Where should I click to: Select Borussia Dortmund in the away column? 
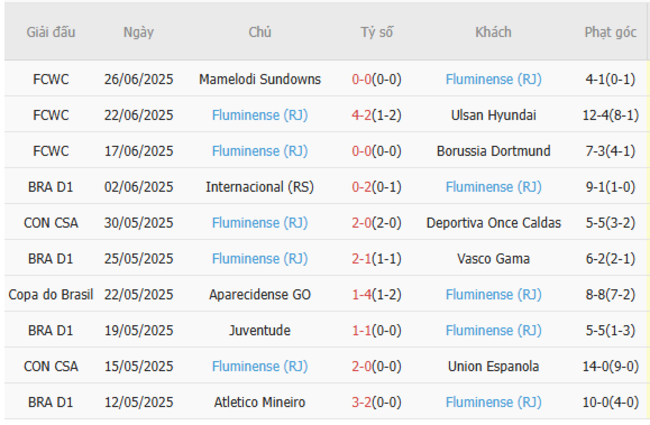(x=493, y=151)
